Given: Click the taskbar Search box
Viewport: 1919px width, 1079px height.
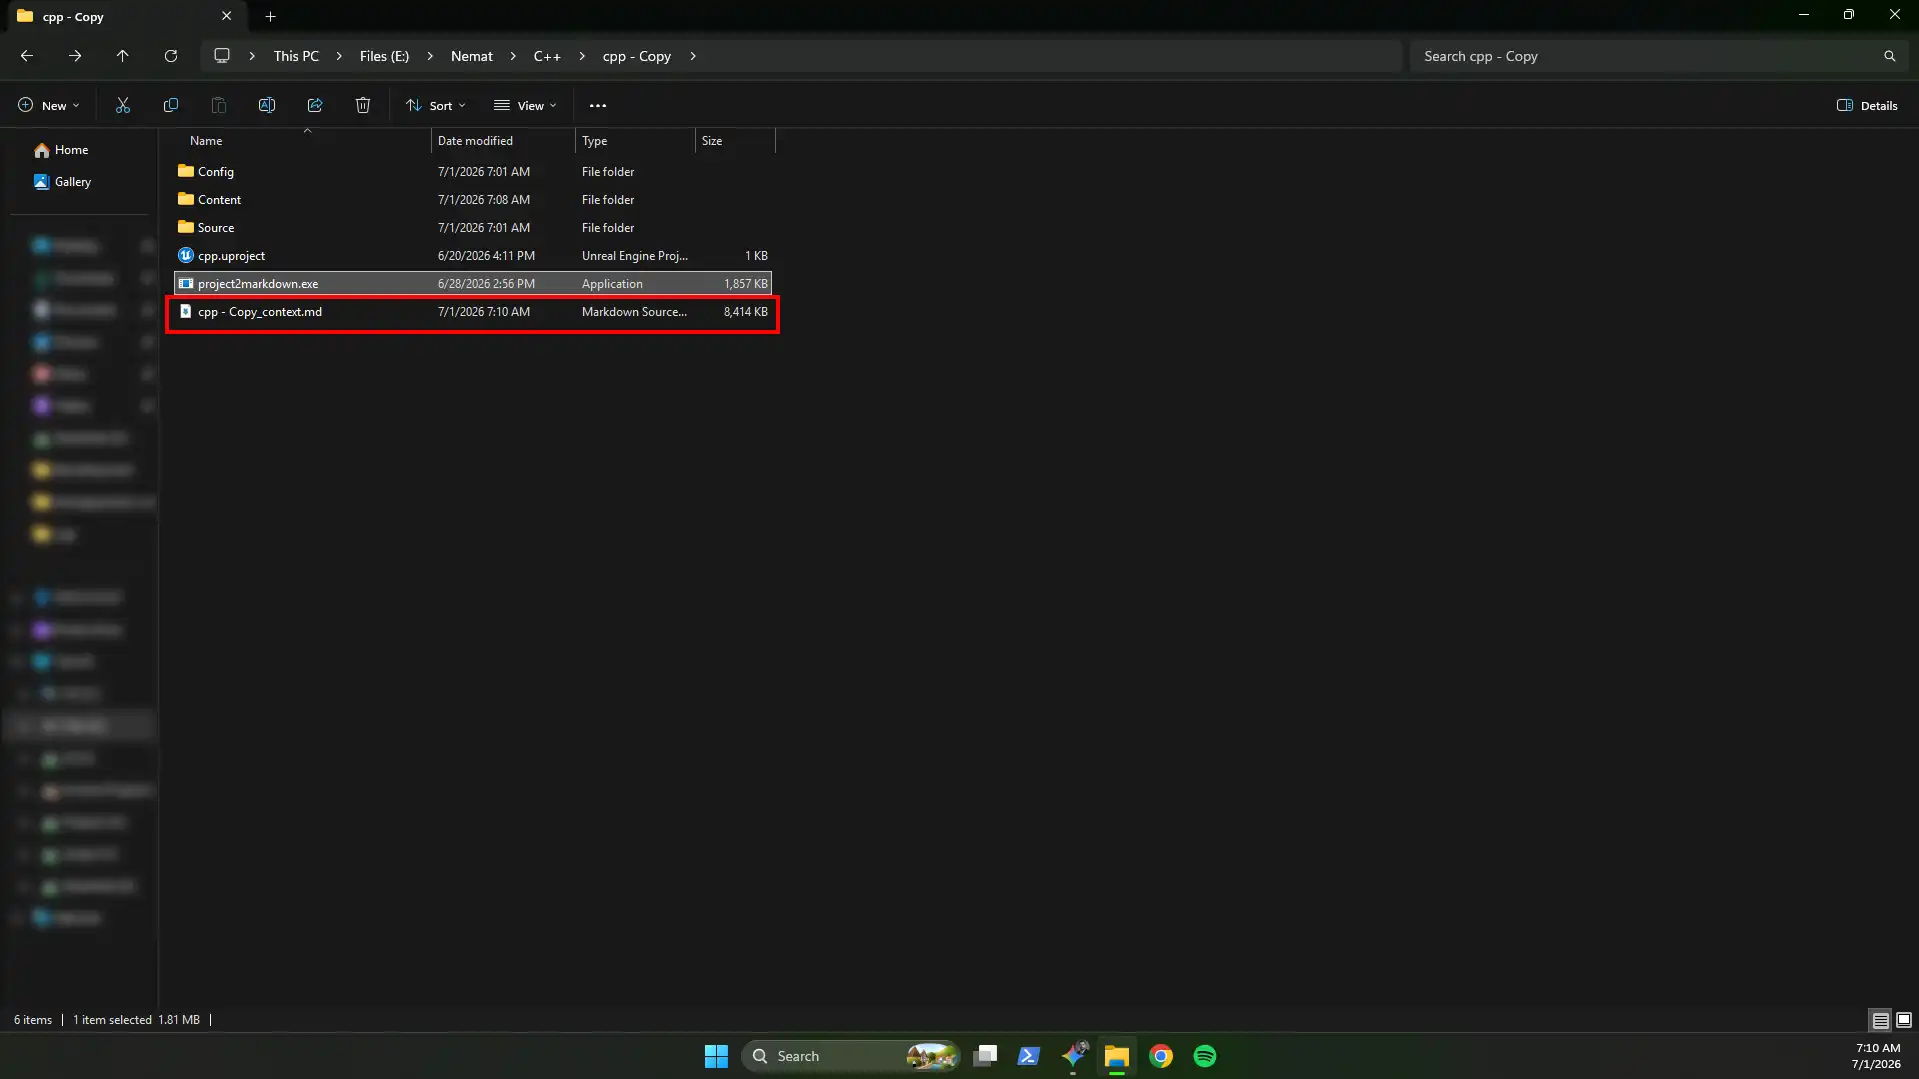Looking at the screenshot, I should point(851,1056).
